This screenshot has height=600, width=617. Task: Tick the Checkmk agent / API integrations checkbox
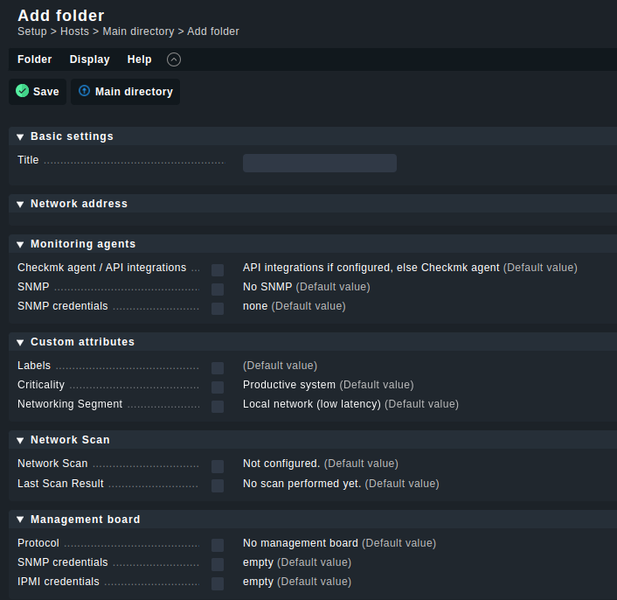pos(217,270)
